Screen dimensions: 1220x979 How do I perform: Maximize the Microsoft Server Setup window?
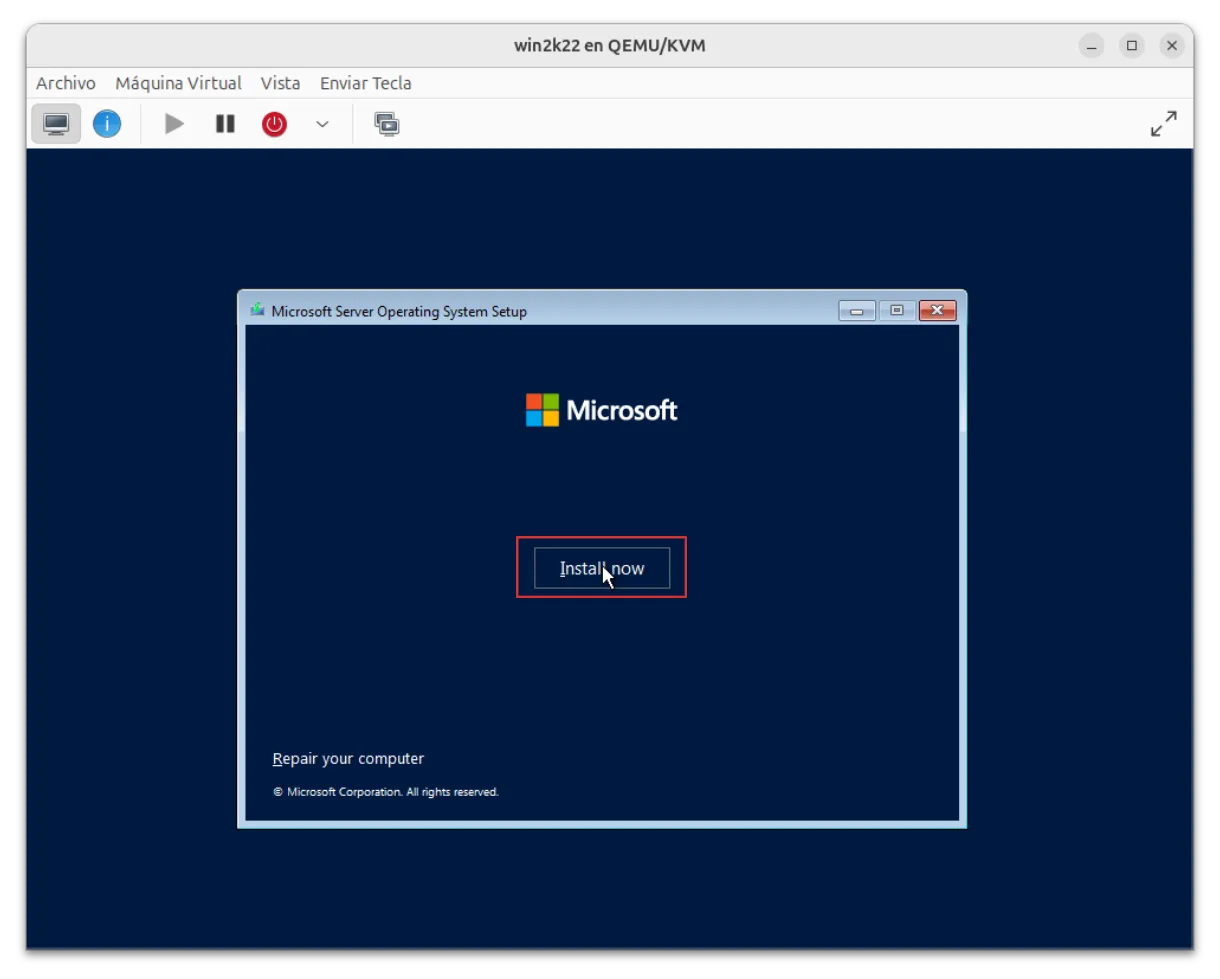pyautogui.click(x=897, y=311)
